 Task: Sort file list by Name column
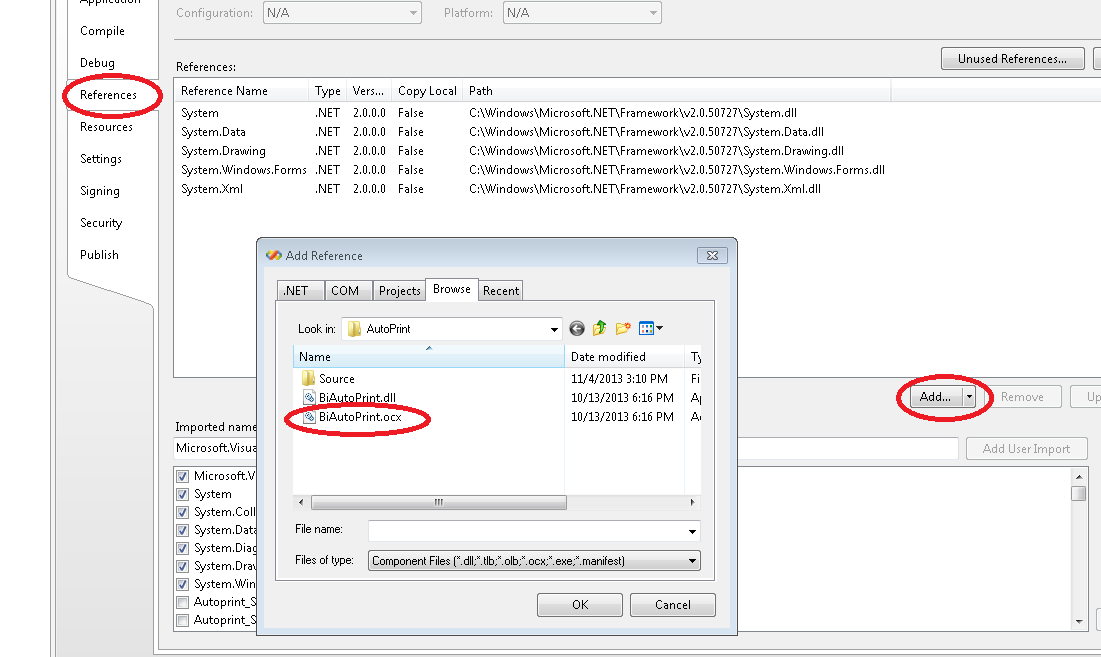pyautogui.click(x=429, y=357)
